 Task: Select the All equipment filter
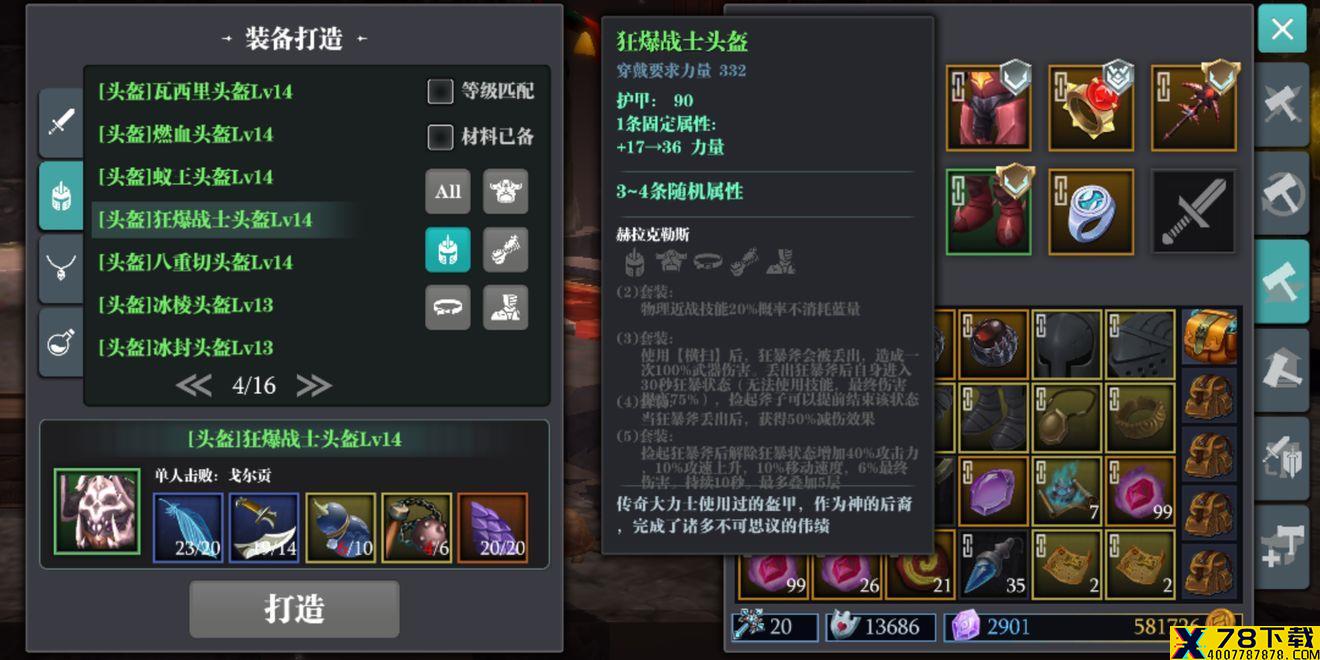pyautogui.click(x=448, y=191)
